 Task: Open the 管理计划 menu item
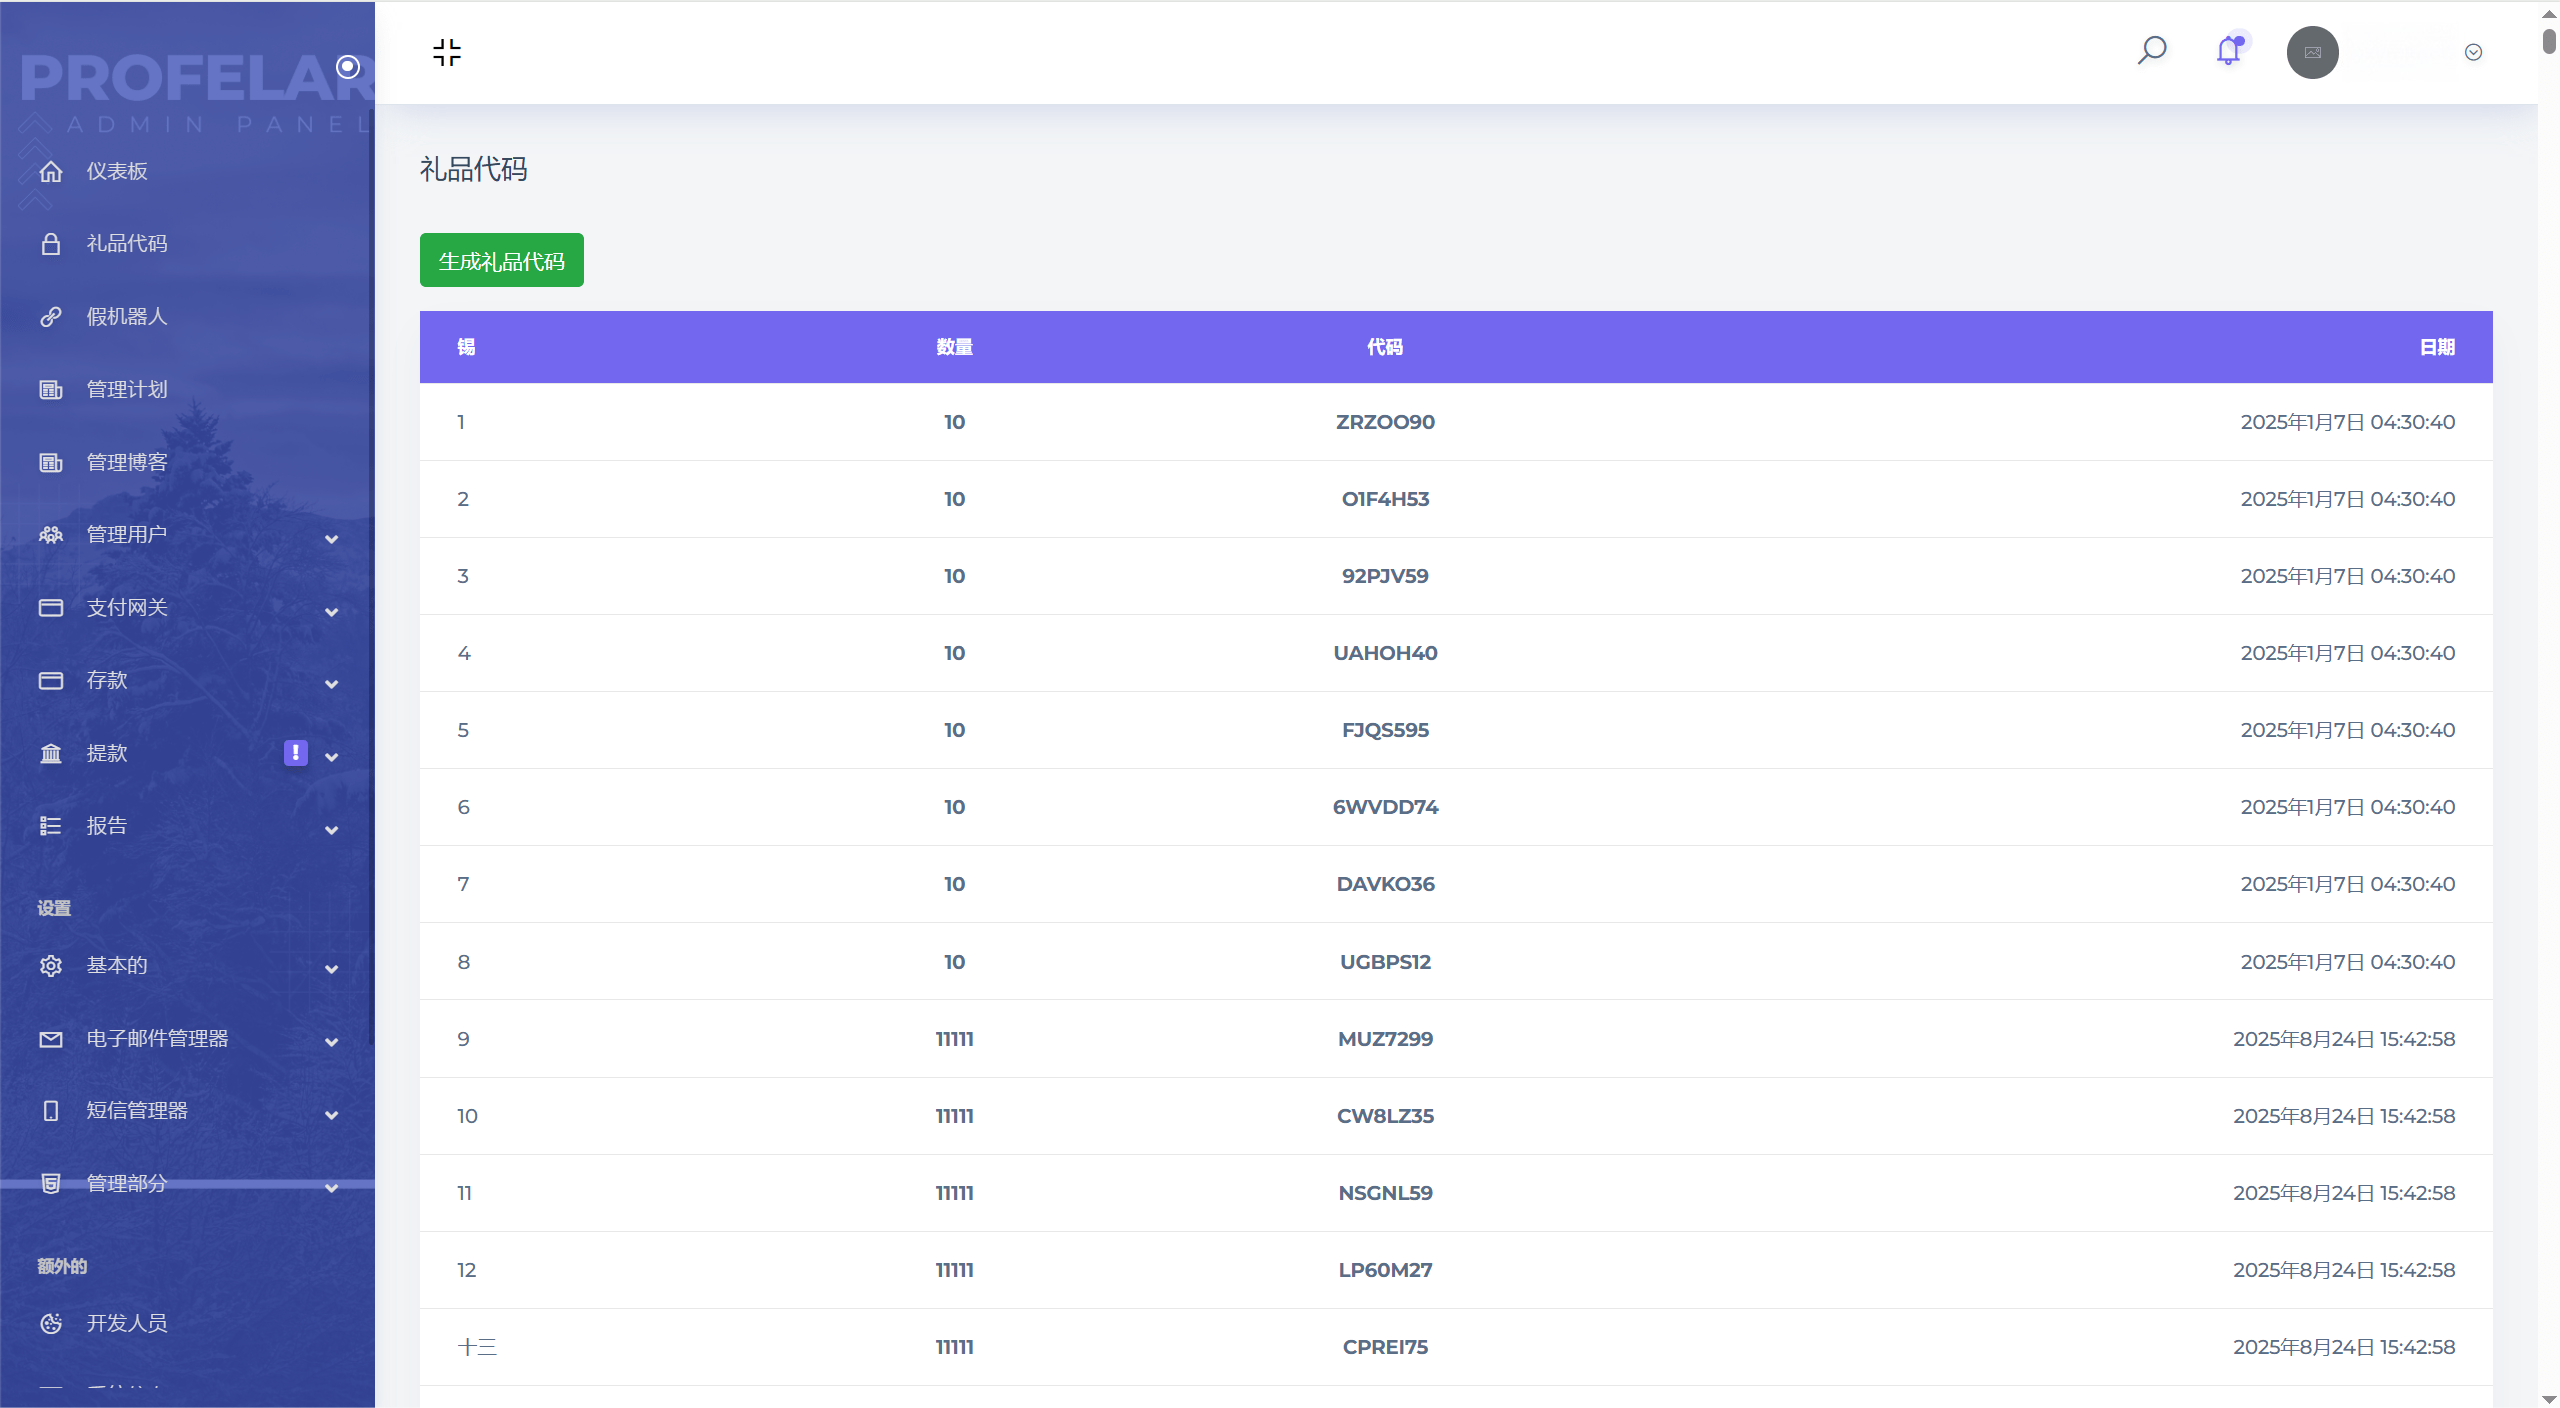[127, 389]
